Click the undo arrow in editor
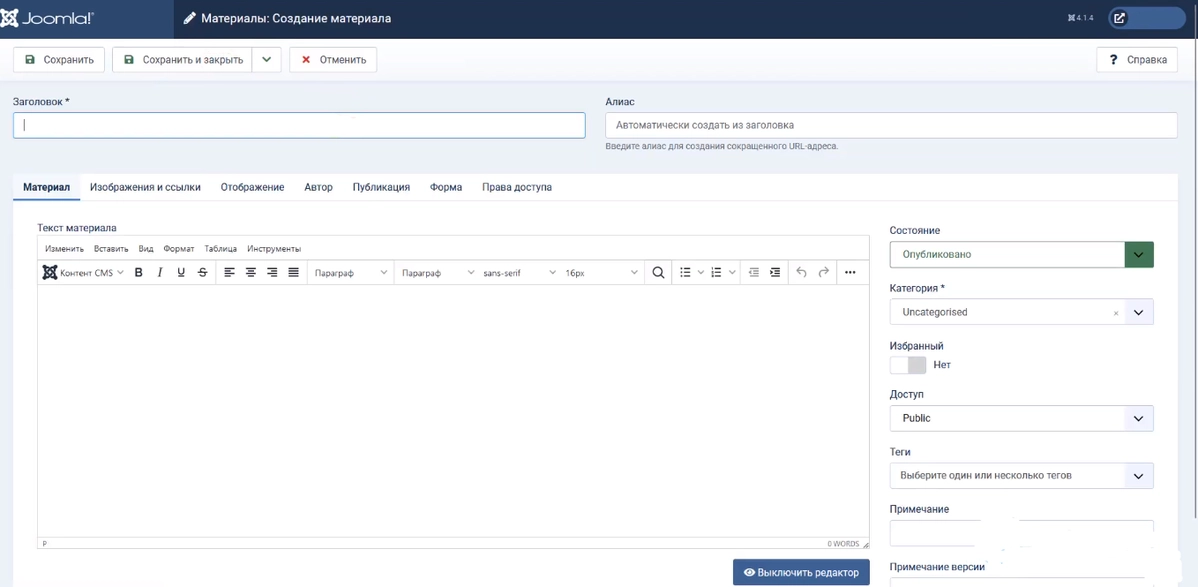Viewport: 1198px width, 587px height. 801,273
